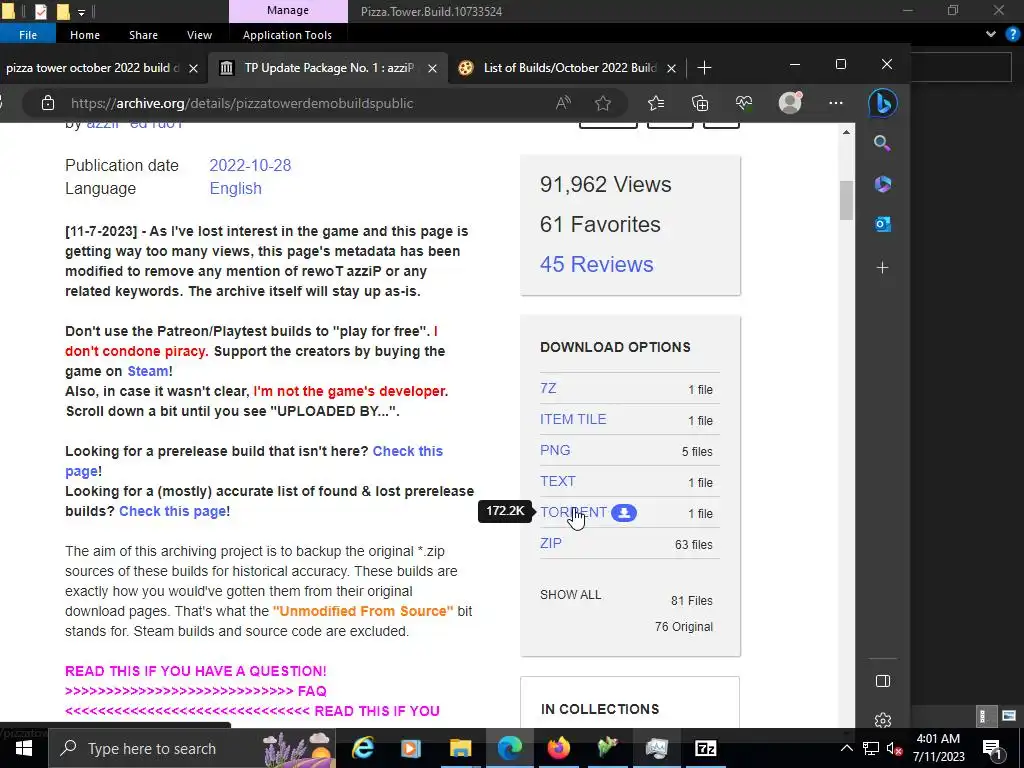Open Firefox from taskbar

(558, 748)
